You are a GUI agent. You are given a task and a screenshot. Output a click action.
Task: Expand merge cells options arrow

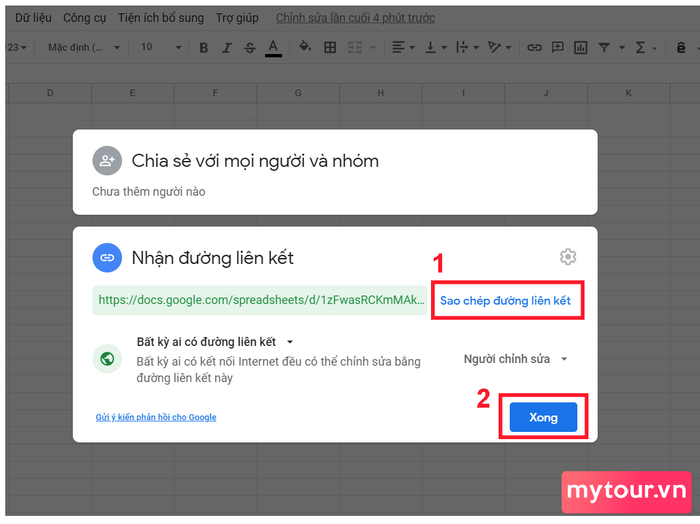373,47
